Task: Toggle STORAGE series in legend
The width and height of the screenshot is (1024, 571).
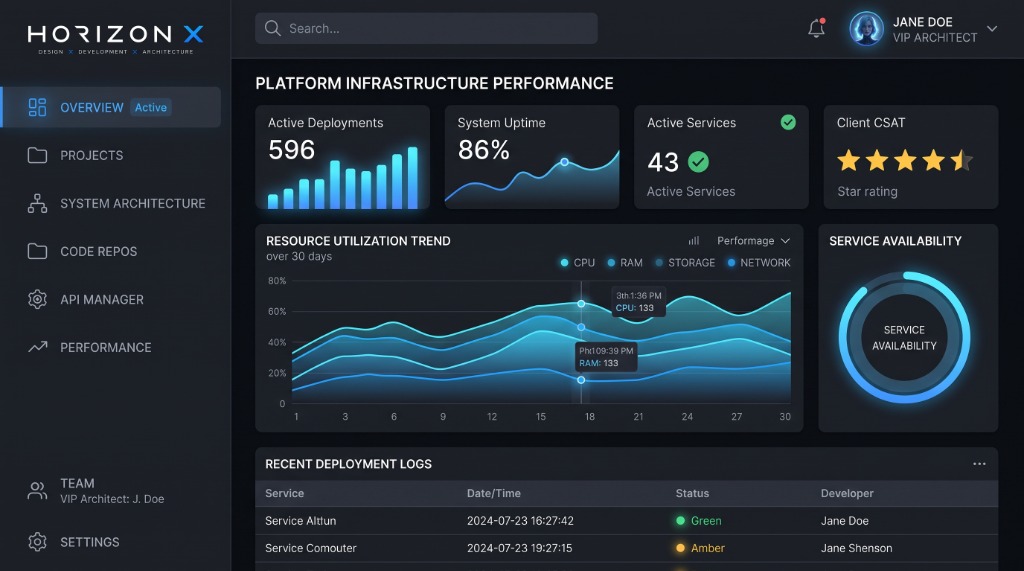Action: click(685, 263)
